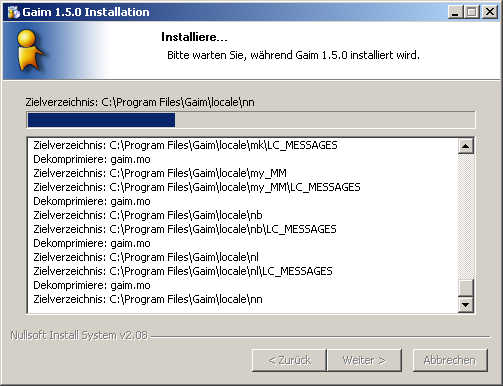Screen dimensions: 503x386
Task: Maximize the Gaim installation window
Action: (472, 12)
